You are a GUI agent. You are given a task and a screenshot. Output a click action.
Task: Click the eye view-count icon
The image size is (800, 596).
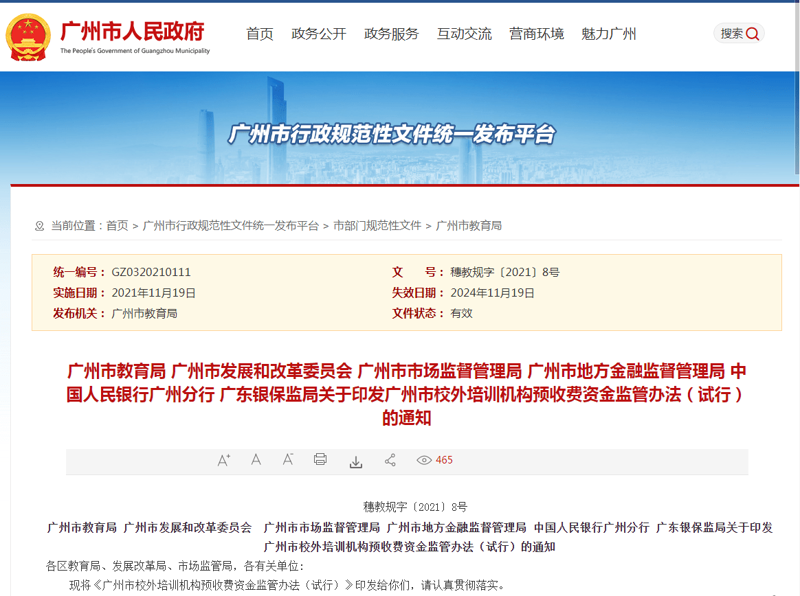pos(424,460)
